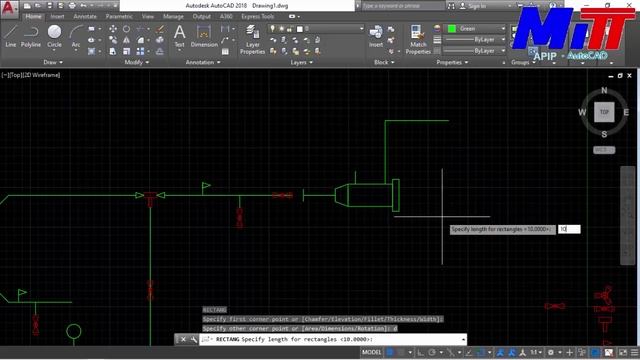Toggle layer lock icon
Viewport: 640px width, 360px height.
pyautogui.click(x=290, y=29)
